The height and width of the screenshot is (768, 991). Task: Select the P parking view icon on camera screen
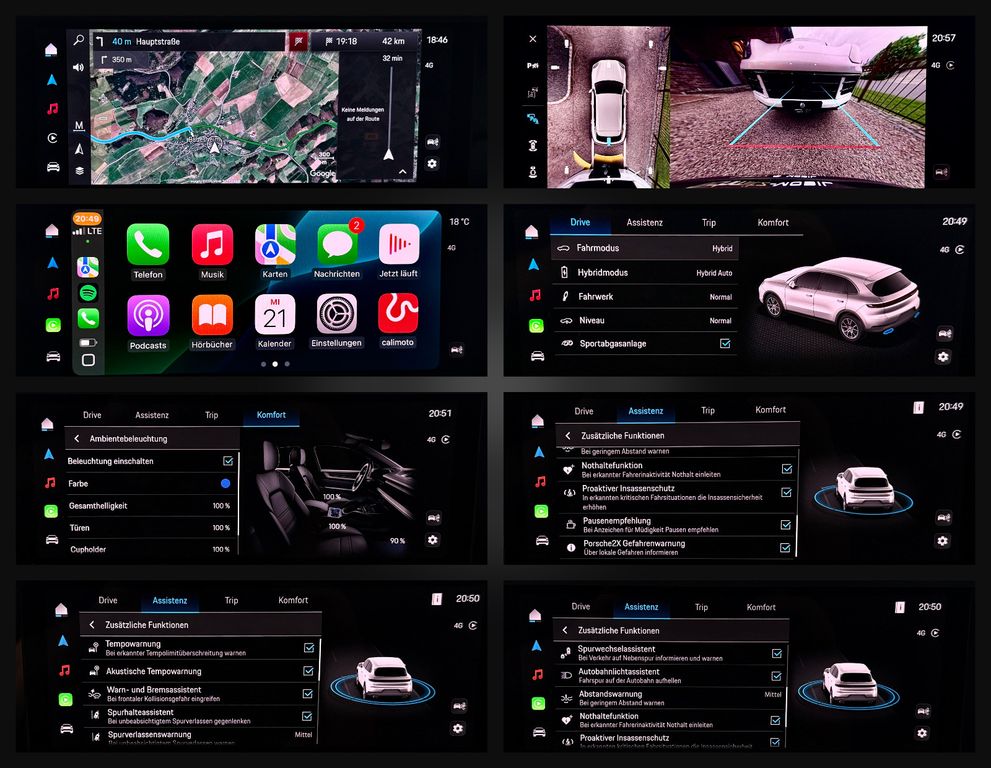[532, 65]
